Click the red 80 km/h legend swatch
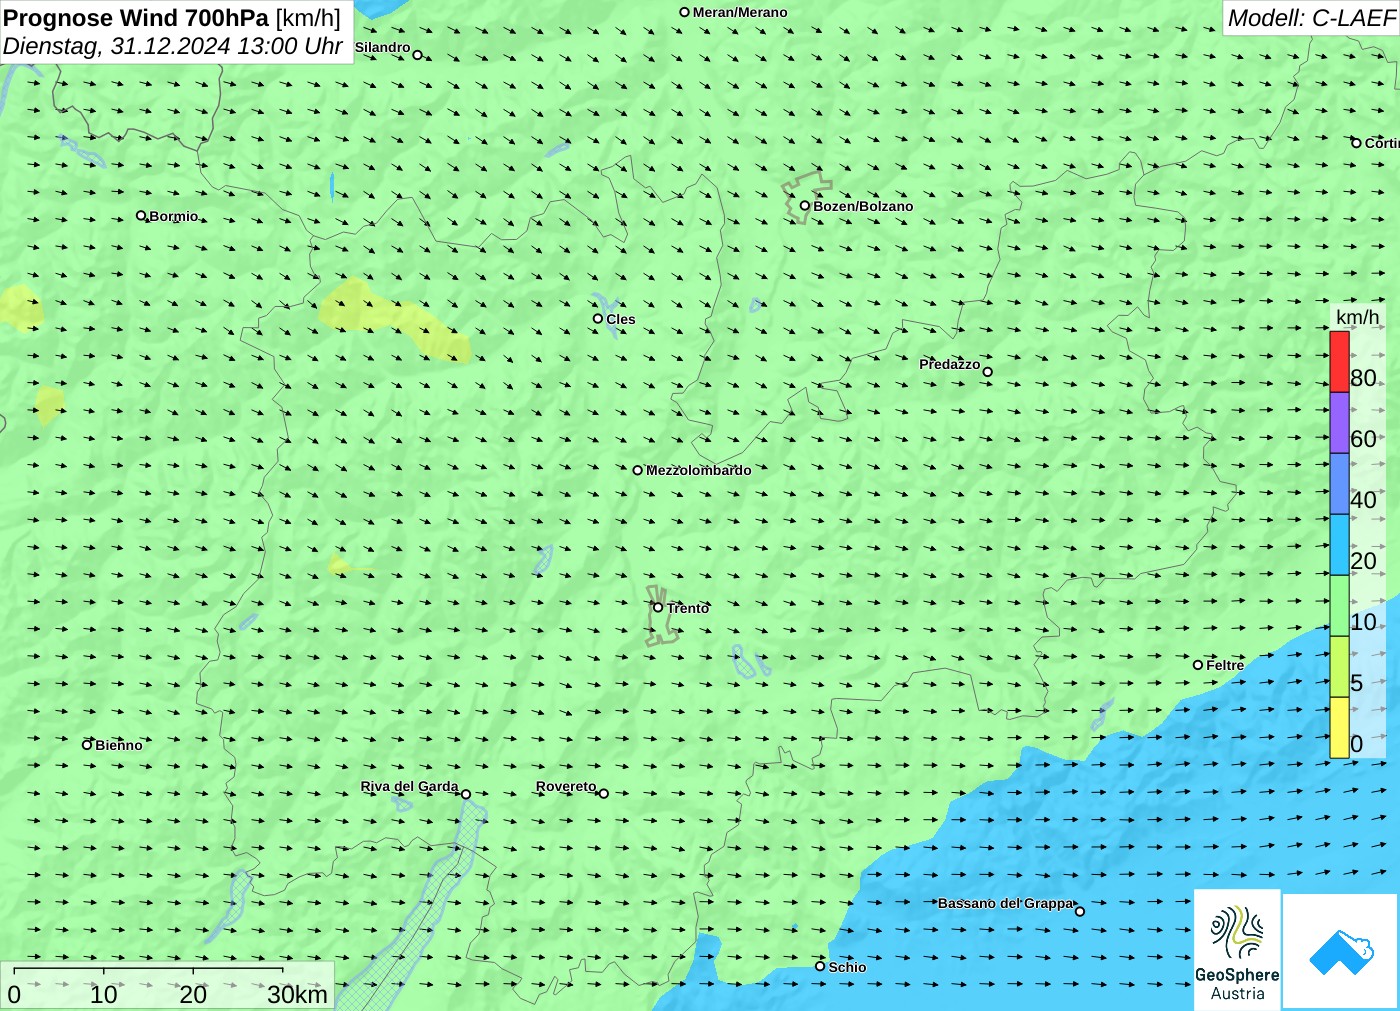Screen dimensions: 1400x1011 [x=1339, y=361]
